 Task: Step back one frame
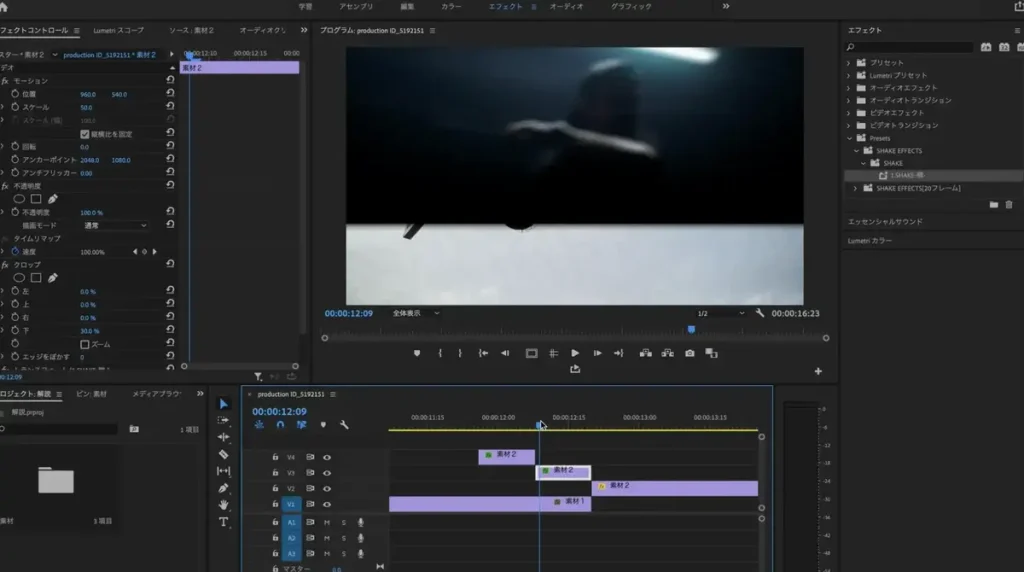tap(505, 353)
